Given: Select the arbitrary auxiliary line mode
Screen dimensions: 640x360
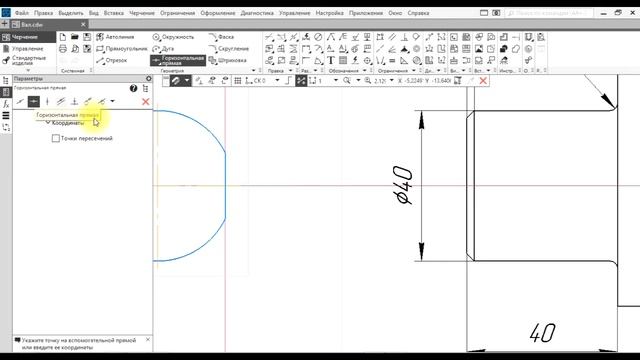Looking at the screenshot, I should pyautogui.click(x=20, y=102).
